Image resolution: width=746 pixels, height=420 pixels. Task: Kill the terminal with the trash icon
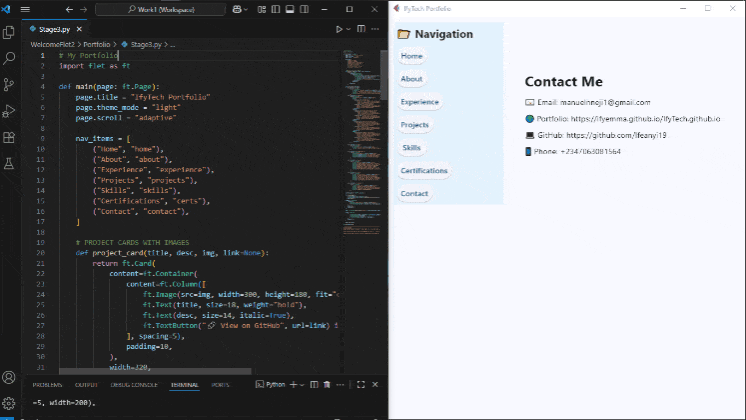coord(327,384)
